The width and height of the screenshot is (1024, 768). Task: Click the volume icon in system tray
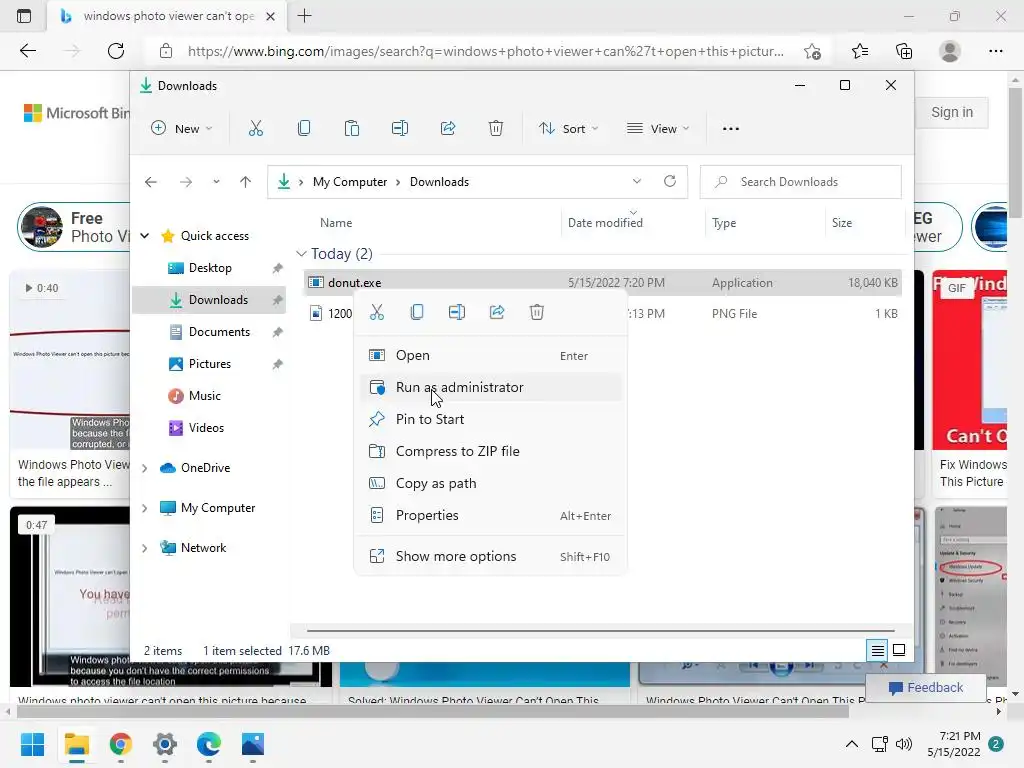tap(904, 744)
